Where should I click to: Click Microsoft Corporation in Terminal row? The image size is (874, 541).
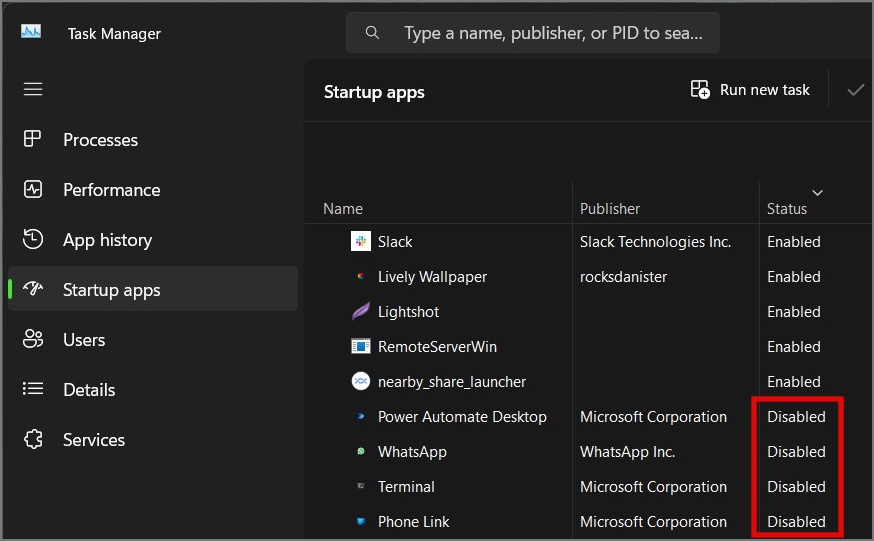click(x=653, y=486)
